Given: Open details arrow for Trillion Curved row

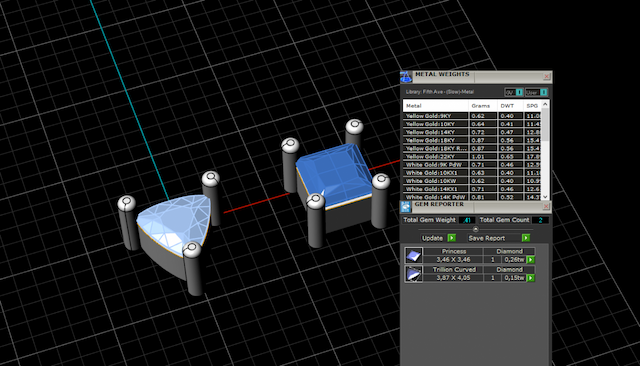Looking at the screenshot, I should click(x=531, y=278).
